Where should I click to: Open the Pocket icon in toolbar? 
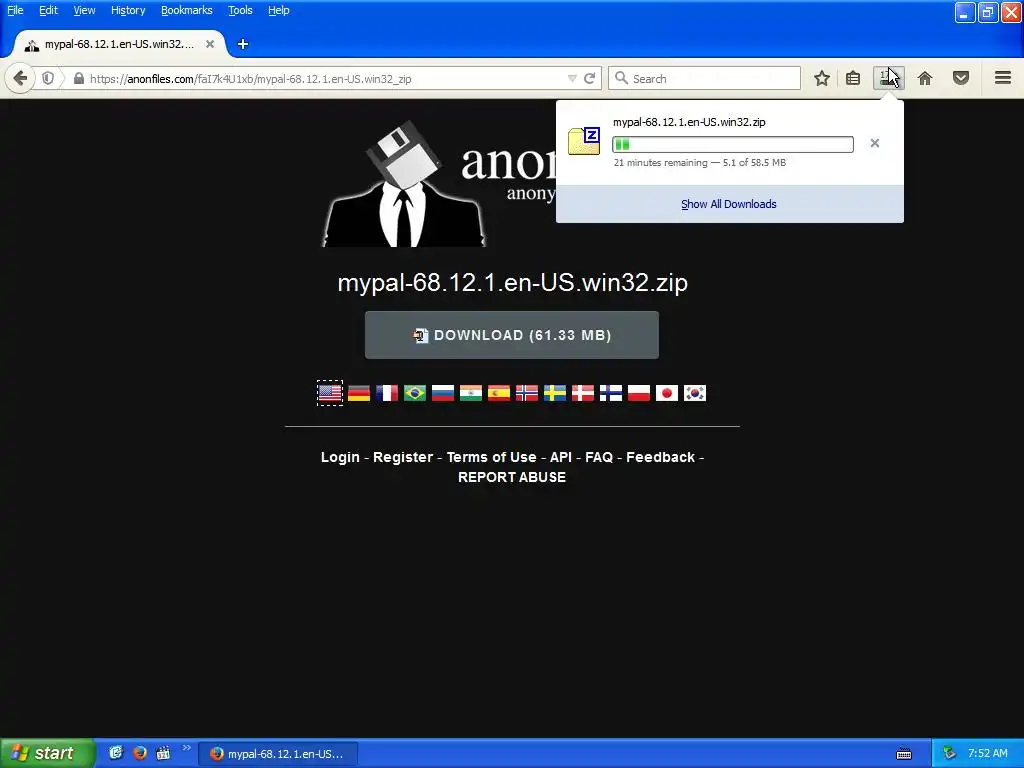[961, 78]
